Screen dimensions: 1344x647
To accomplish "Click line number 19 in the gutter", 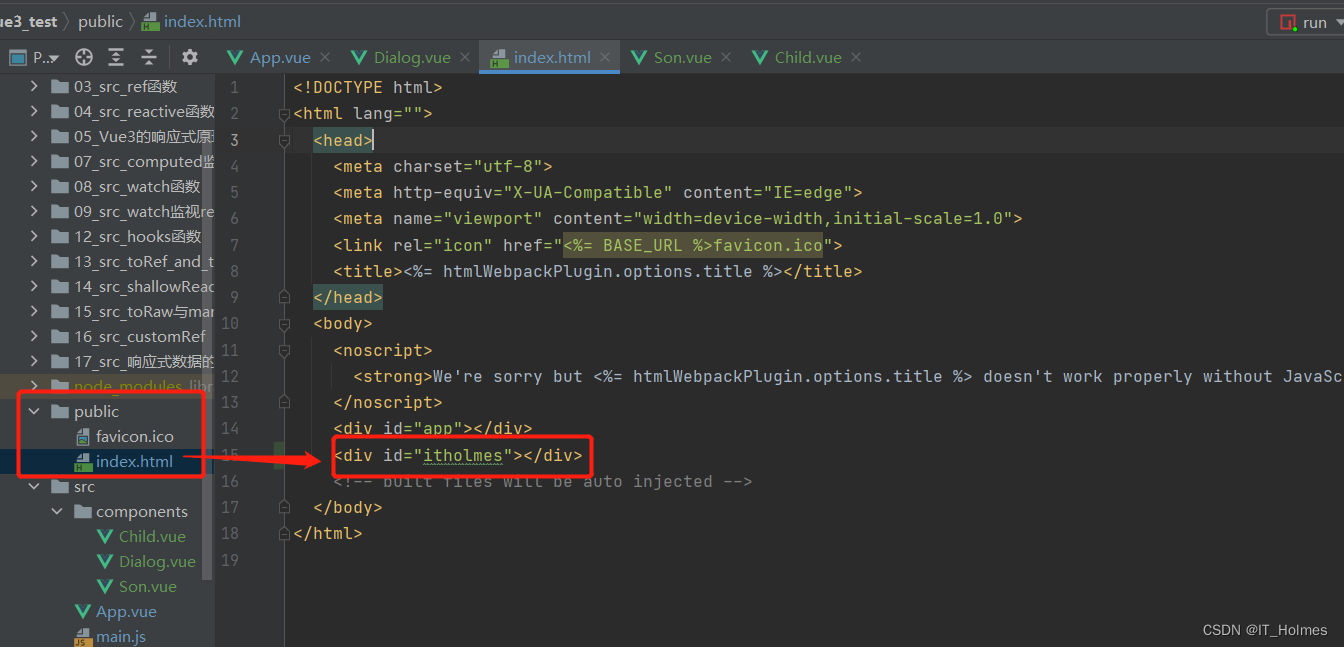I will [x=229, y=560].
